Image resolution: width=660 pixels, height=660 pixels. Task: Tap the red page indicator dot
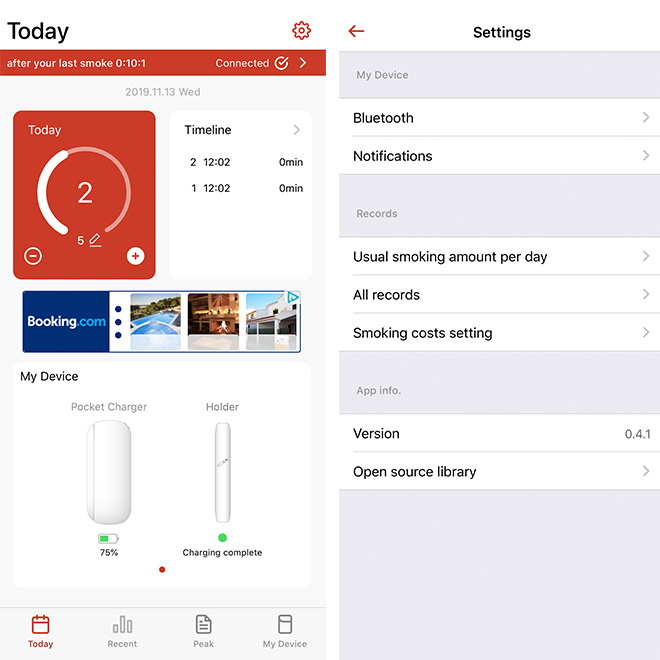[162, 570]
